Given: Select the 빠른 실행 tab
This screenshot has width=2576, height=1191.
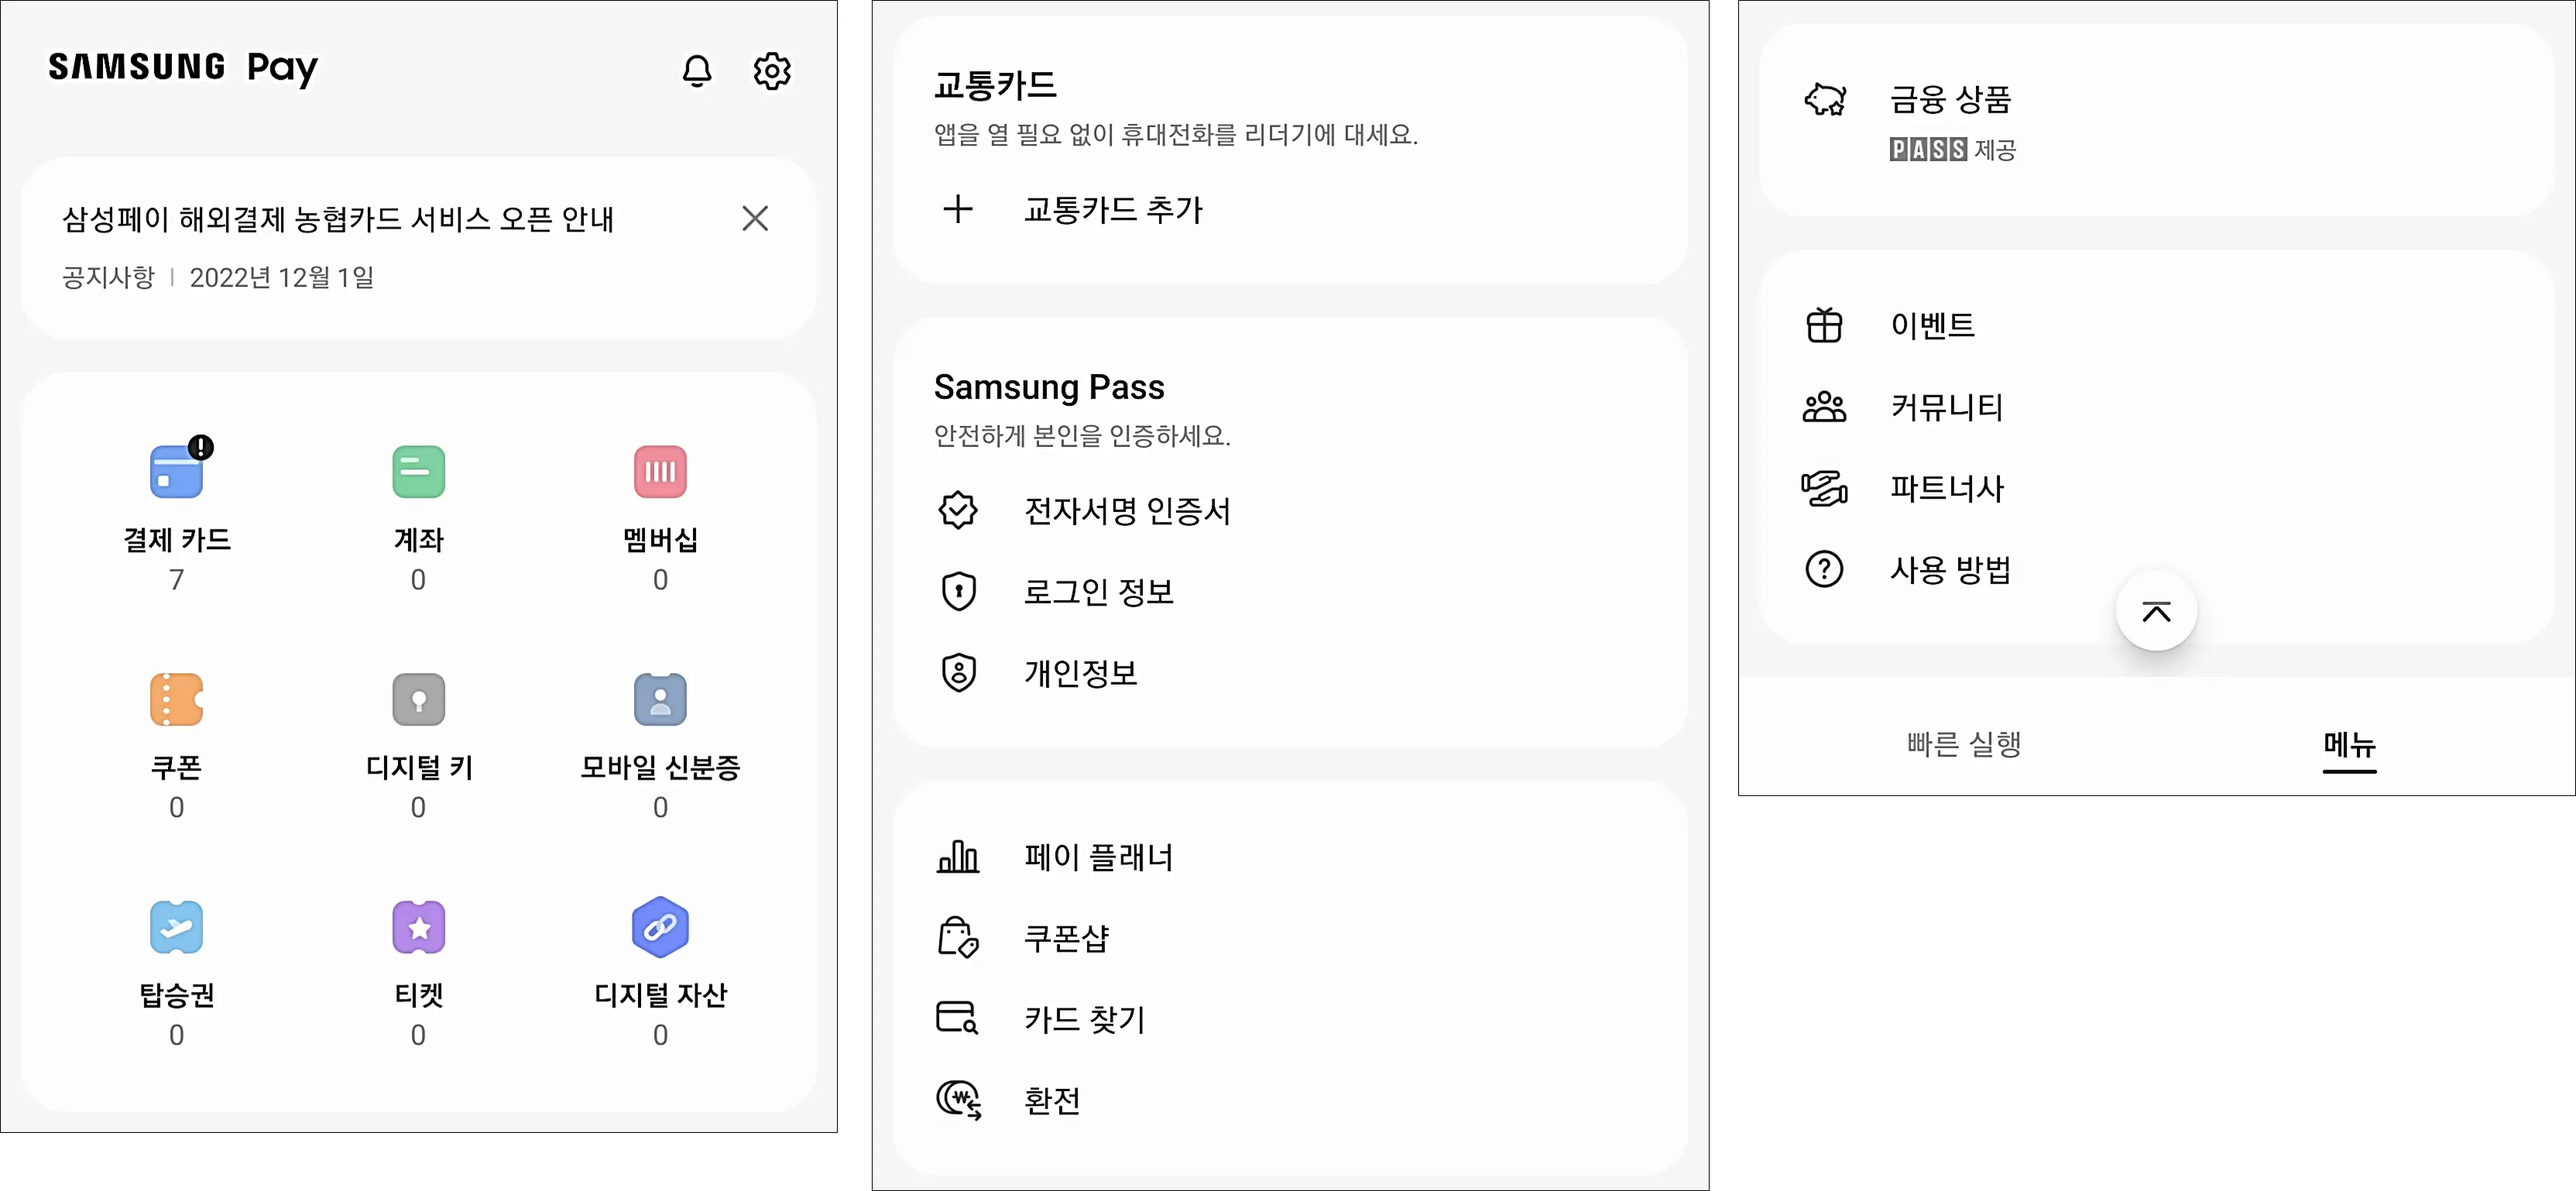Looking at the screenshot, I should point(1963,744).
